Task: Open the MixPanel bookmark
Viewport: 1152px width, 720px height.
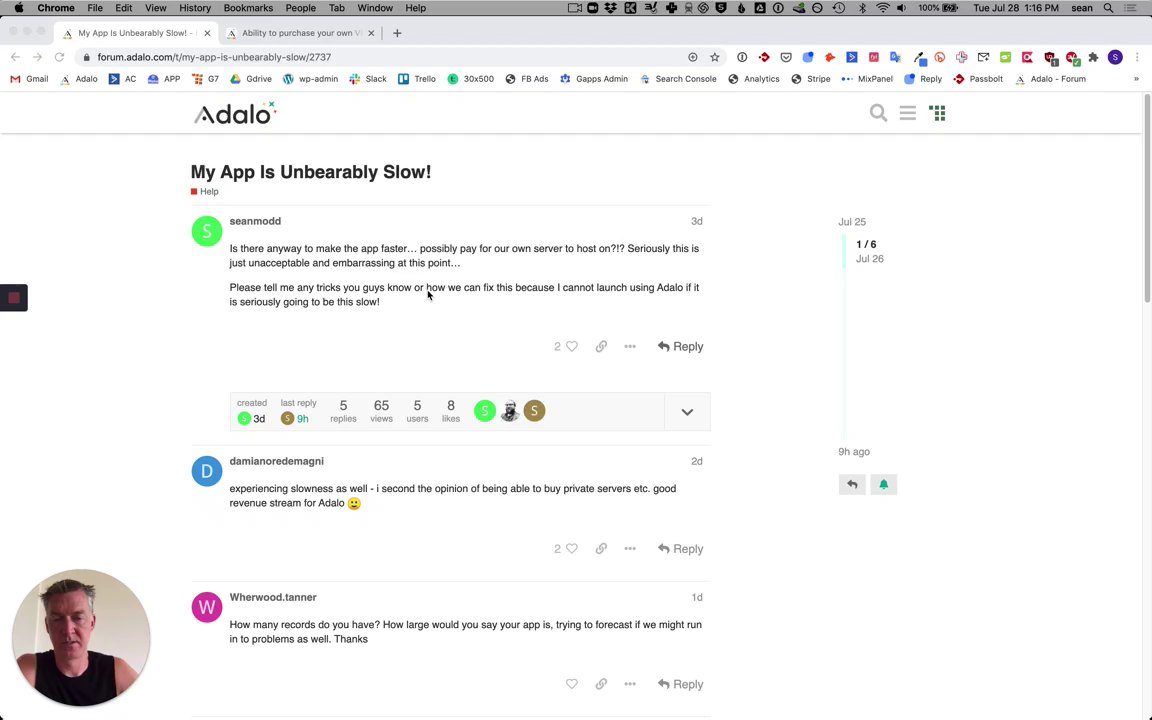Action: coord(867,79)
